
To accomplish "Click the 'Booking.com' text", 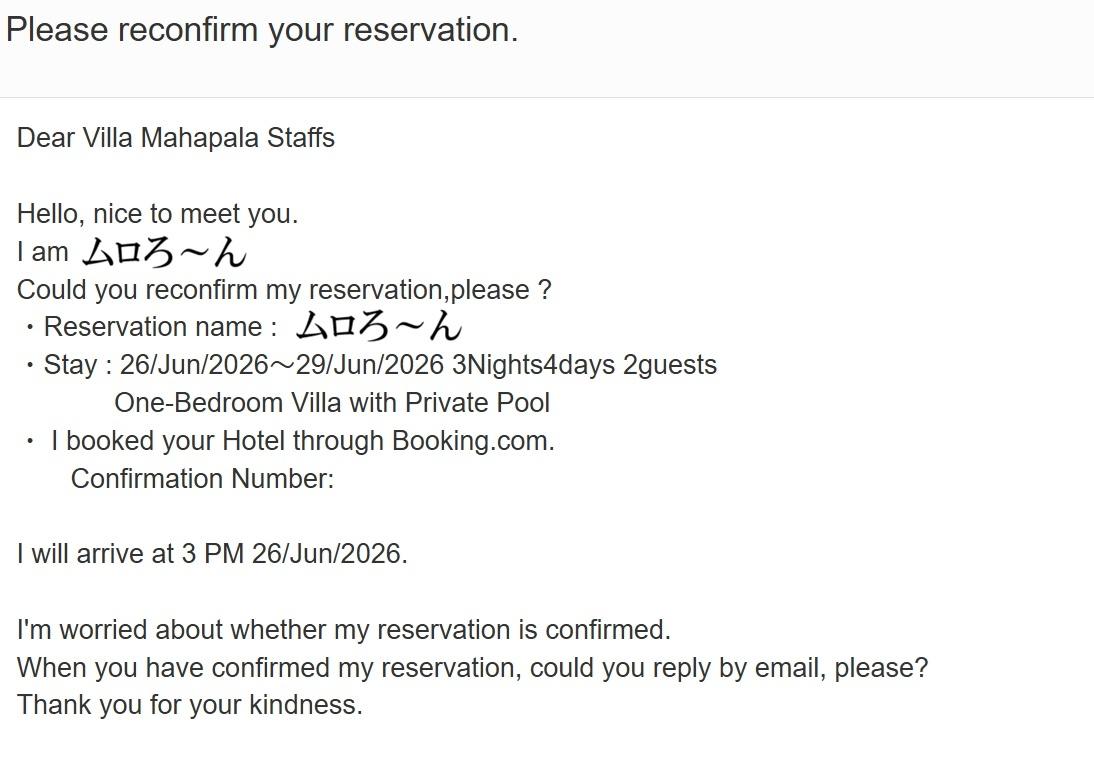I will pos(470,441).
